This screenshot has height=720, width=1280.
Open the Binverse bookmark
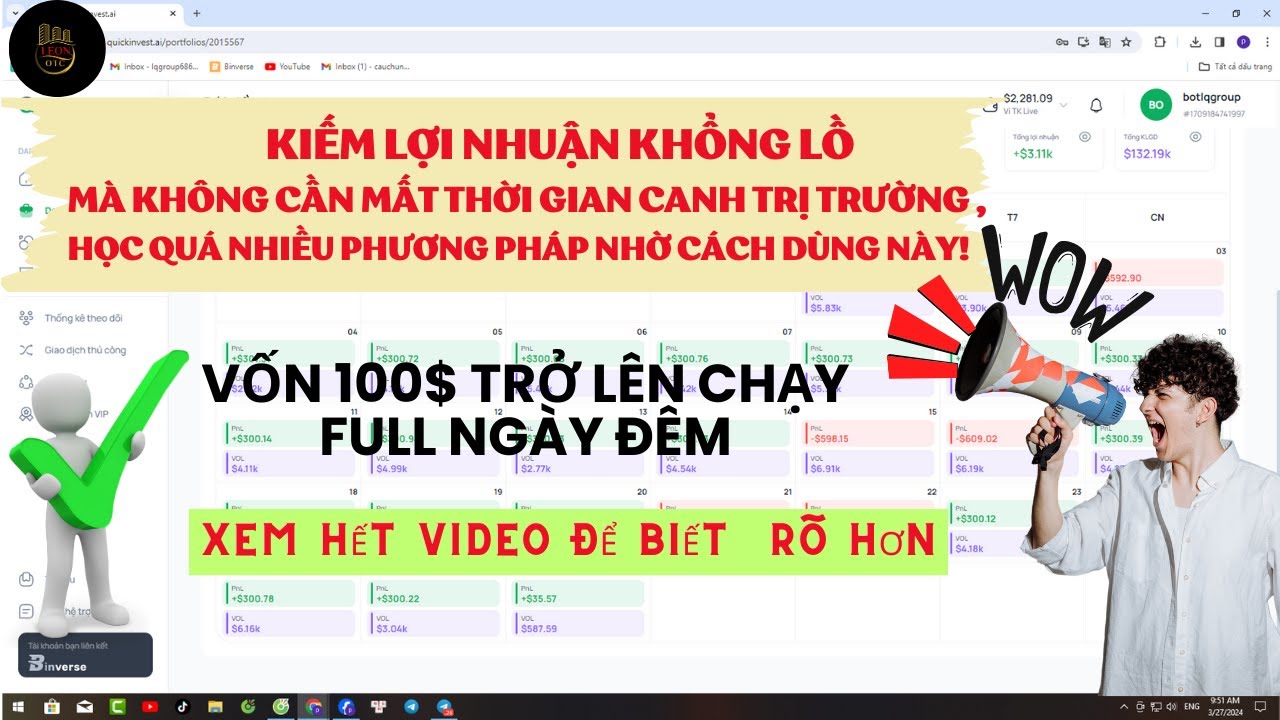click(232, 67)
